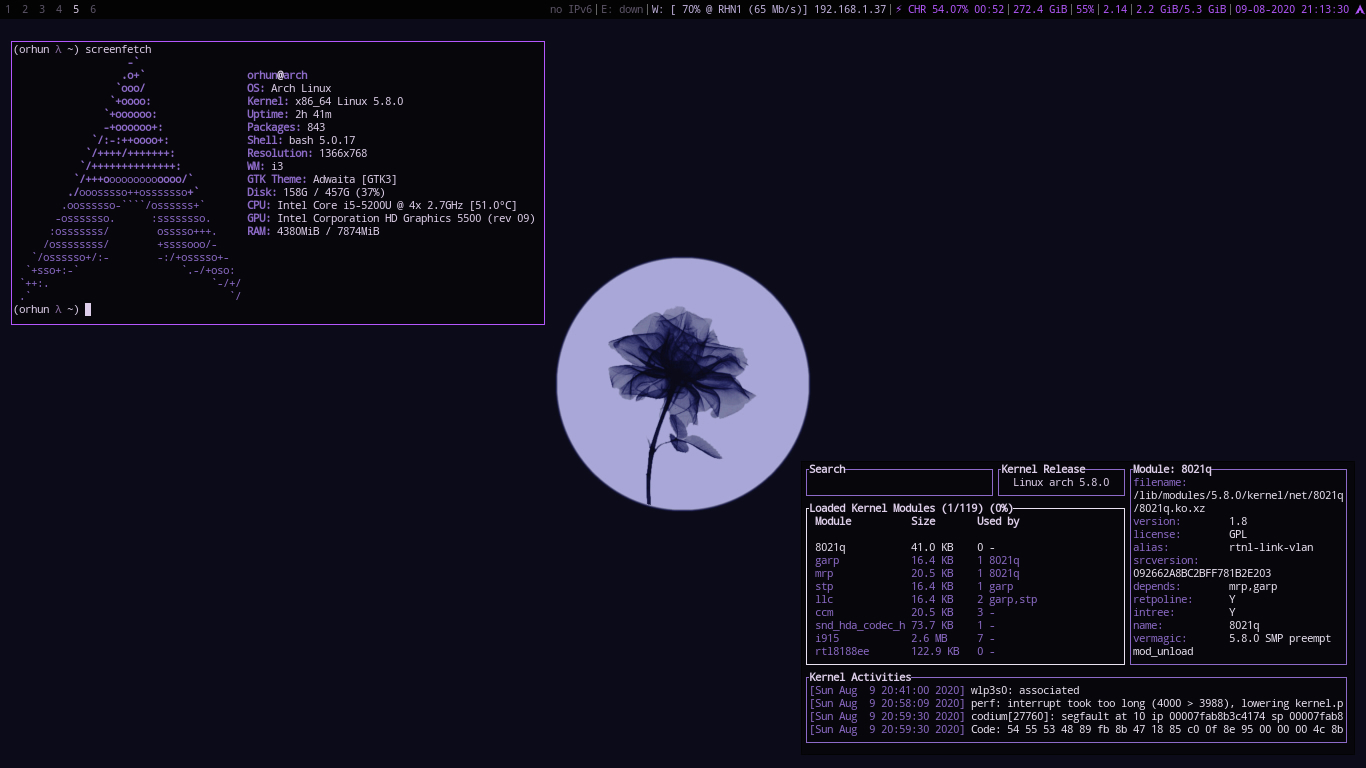This screenshot has height=768, width=1366.
Task: Select the 8021q module row
Action: (965, 548)
